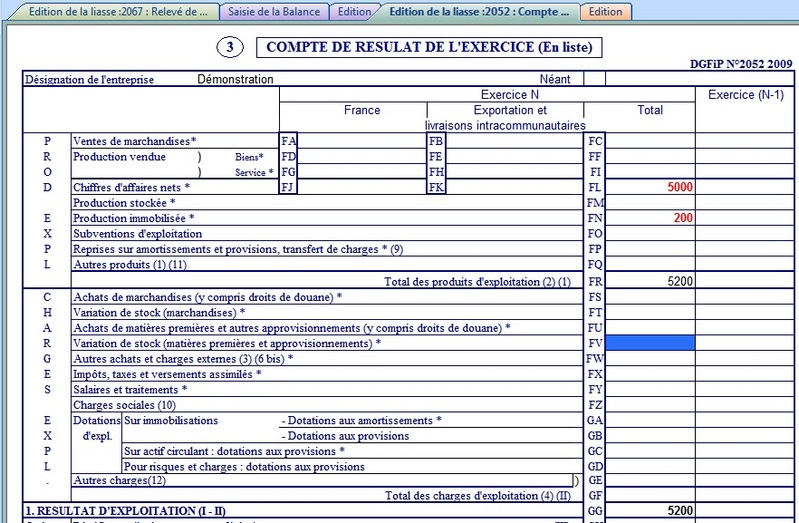Screen dimensions: 799x523
Task: Click the Démonstration company name
Action: coord(235,79)
